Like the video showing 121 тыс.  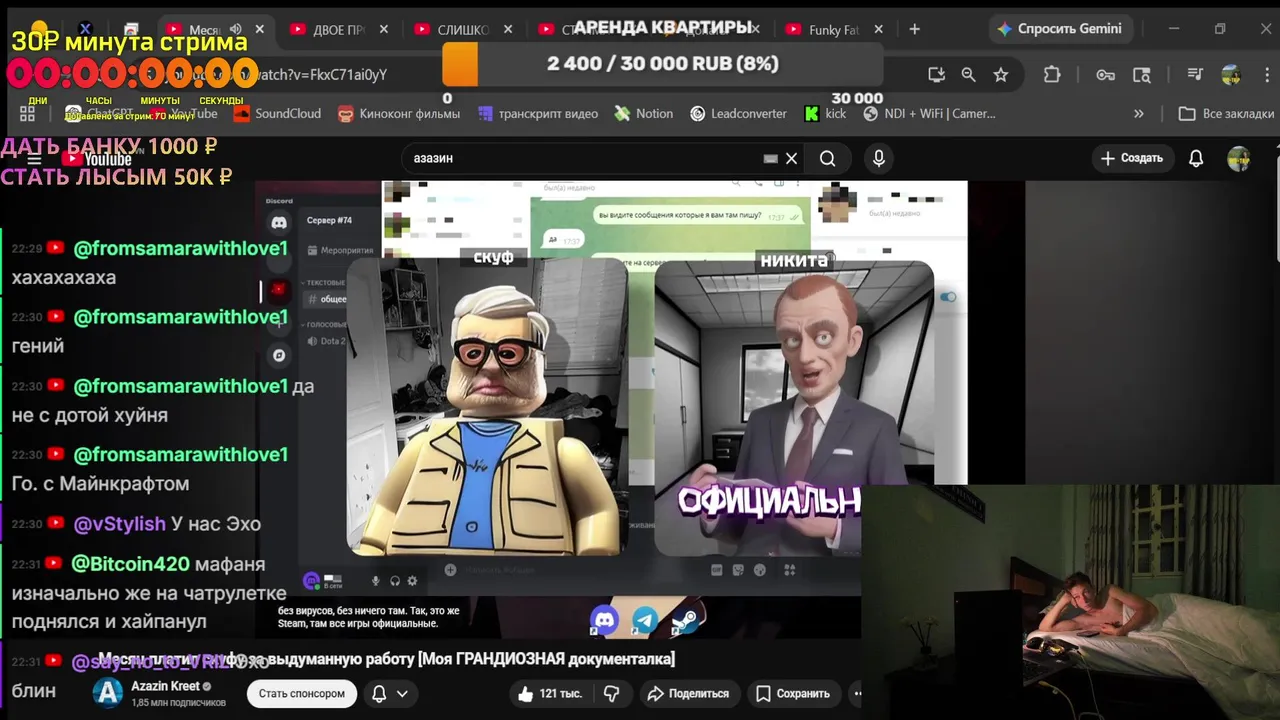point(549,693)
